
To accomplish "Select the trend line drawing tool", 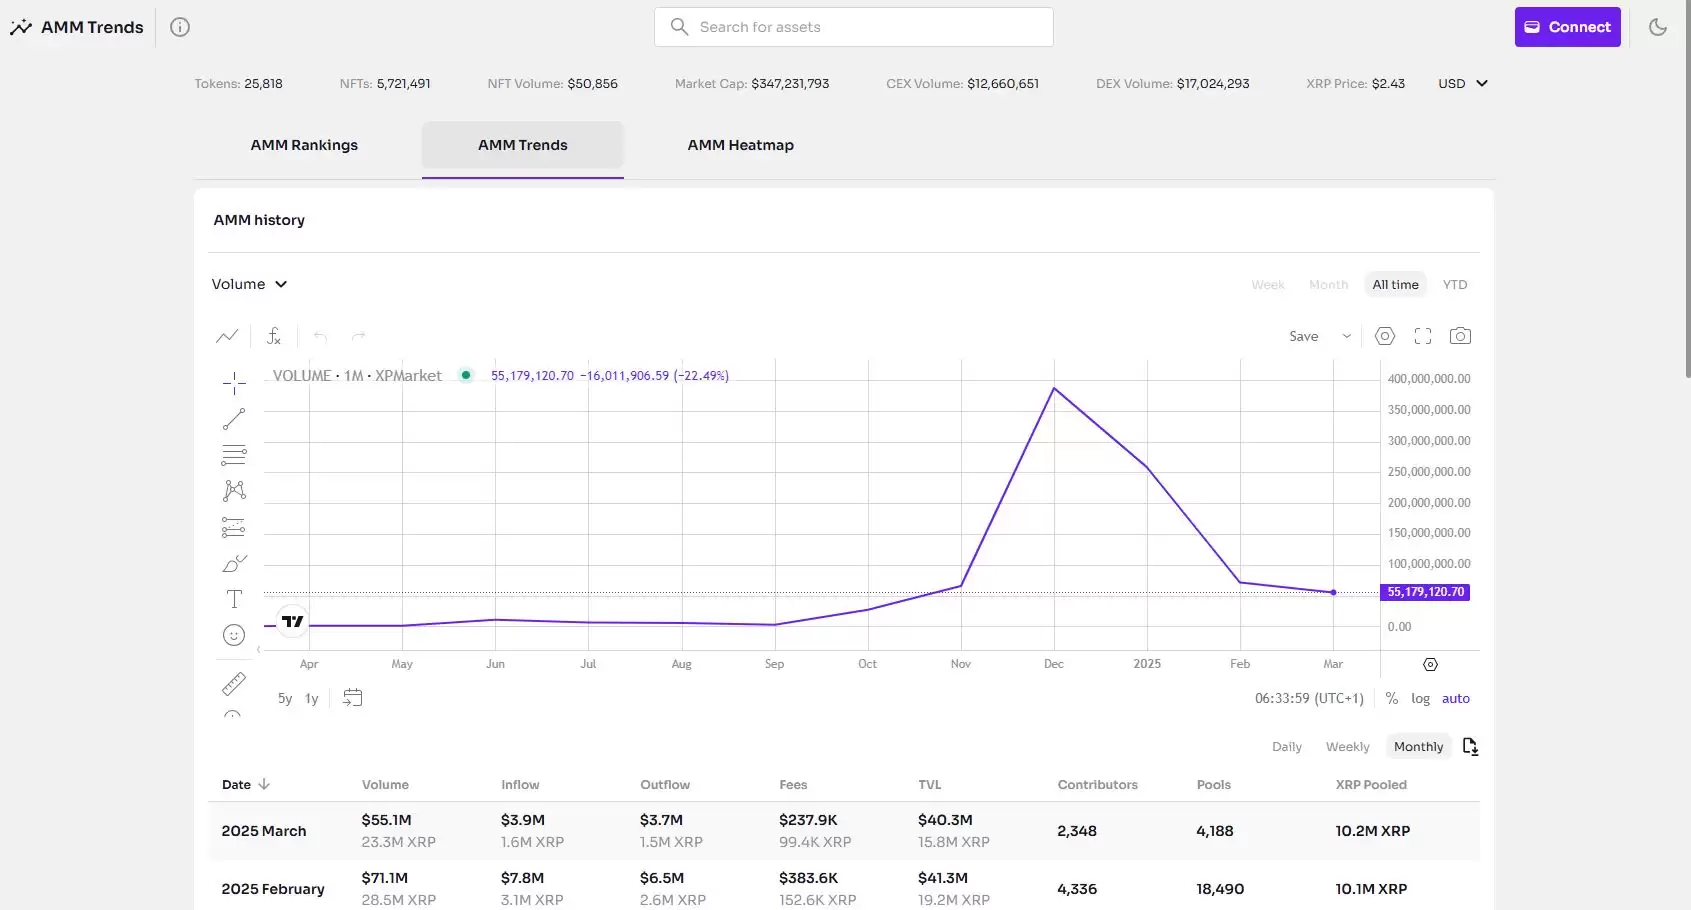I will pos(234,419).
